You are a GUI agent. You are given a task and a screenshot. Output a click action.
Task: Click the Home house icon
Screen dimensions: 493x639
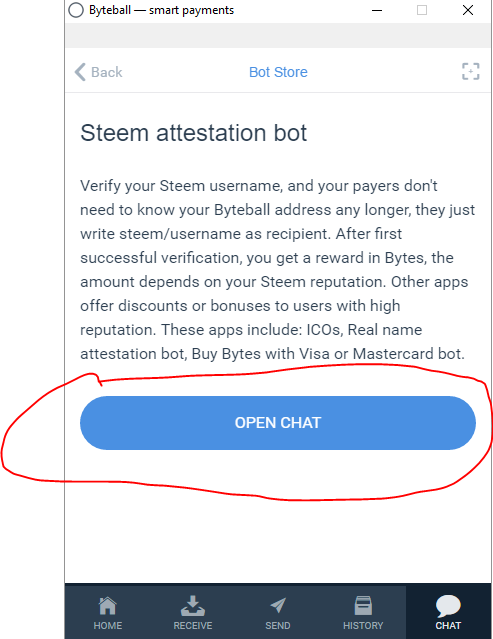click(x=108, y=606)
